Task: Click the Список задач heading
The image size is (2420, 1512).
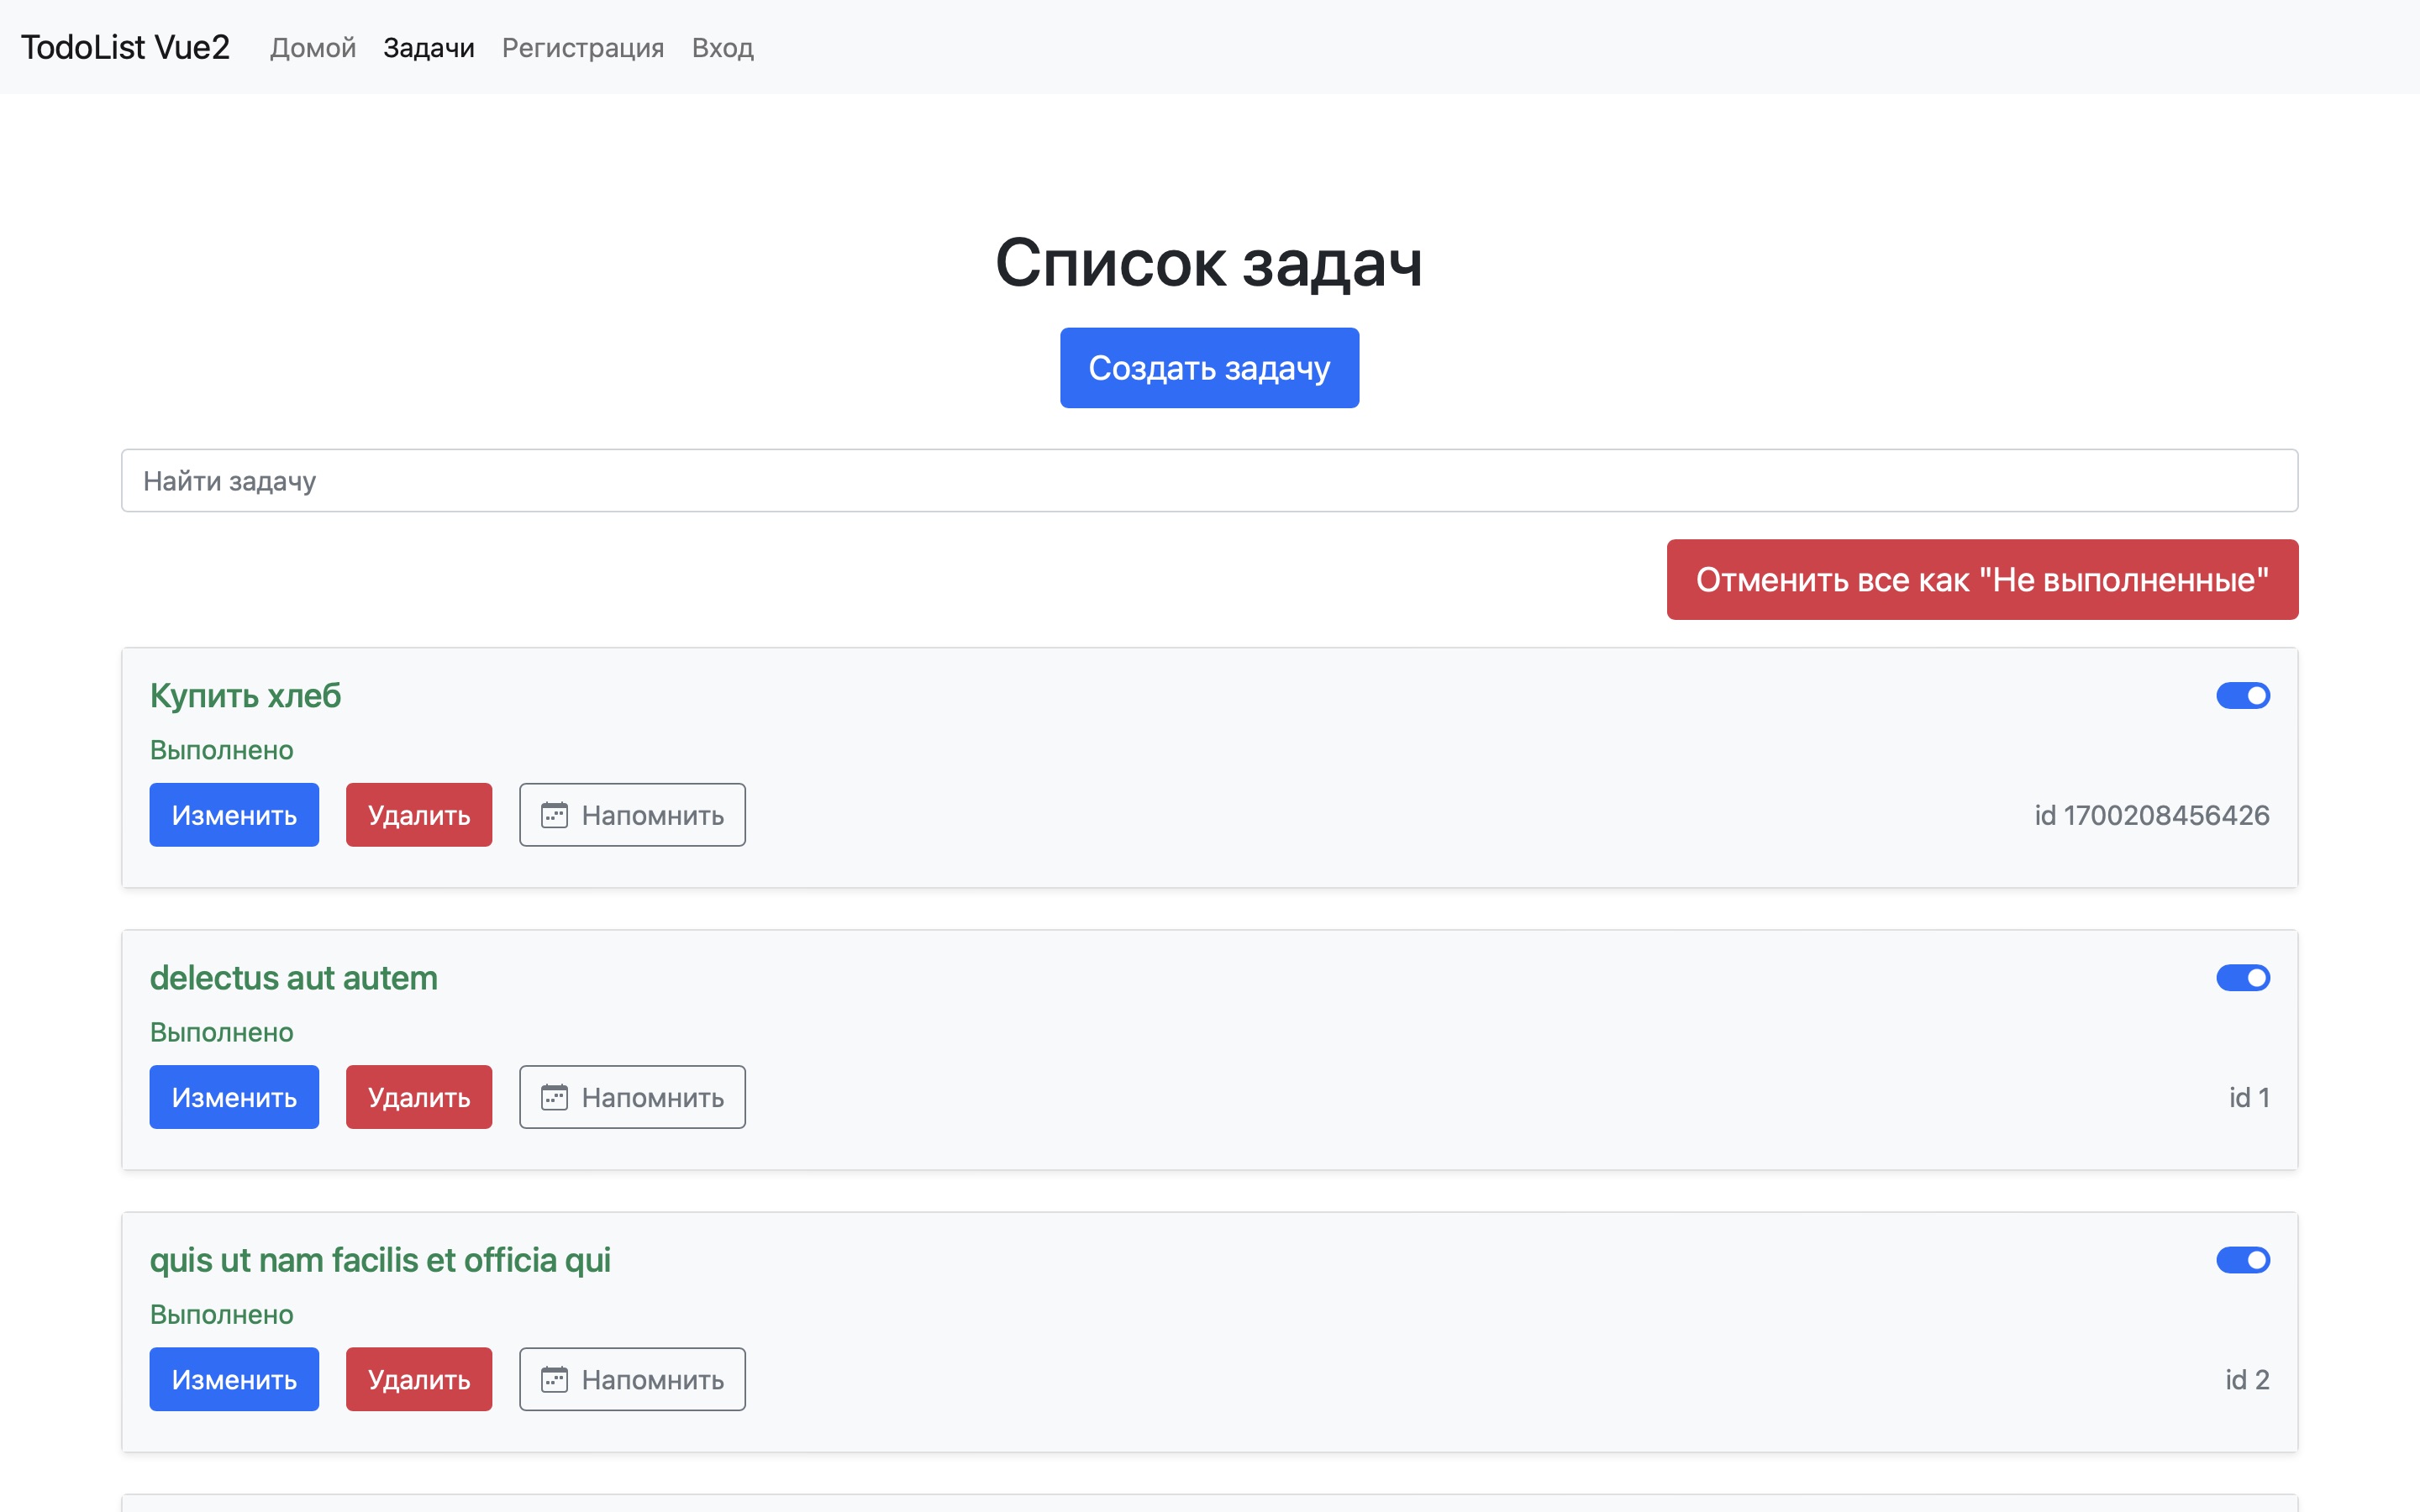Action: (x=1209, y=263)
